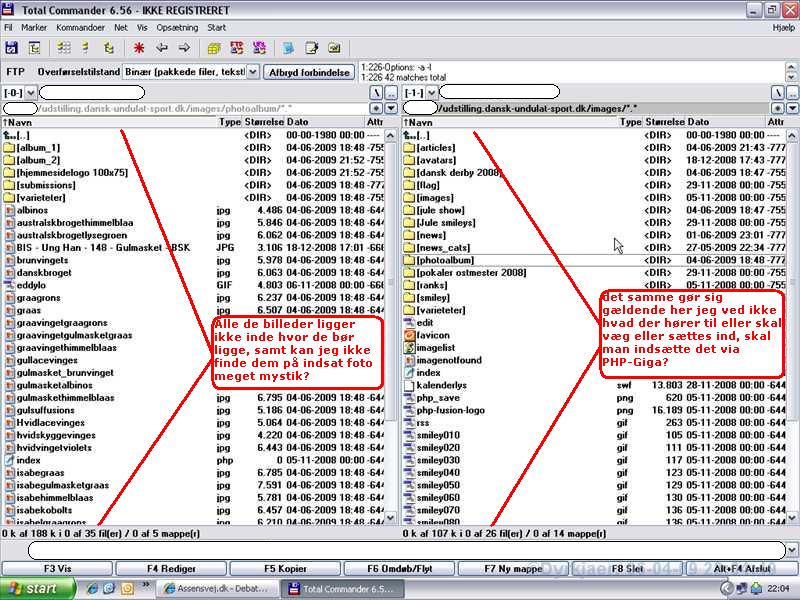Open the Opsætning menu
800x600 pixels.
(x=177, y=28)
